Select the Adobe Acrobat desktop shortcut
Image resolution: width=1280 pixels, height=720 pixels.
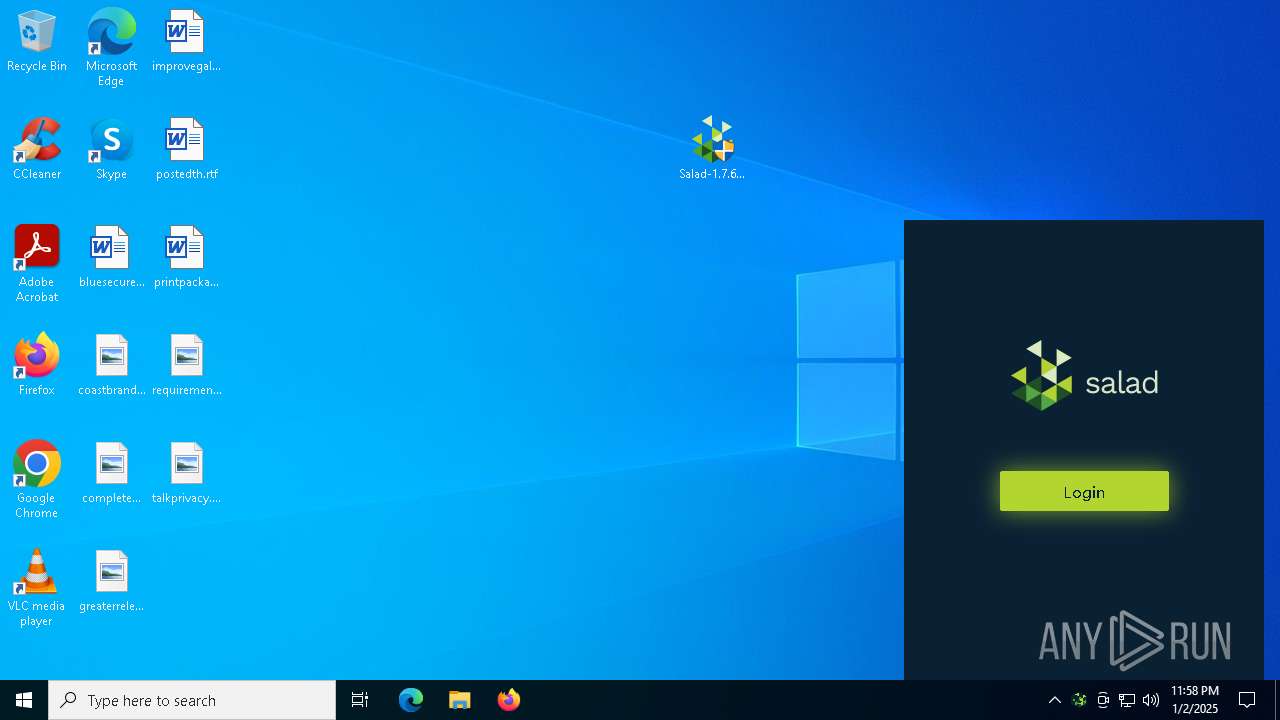pos(37,264)
